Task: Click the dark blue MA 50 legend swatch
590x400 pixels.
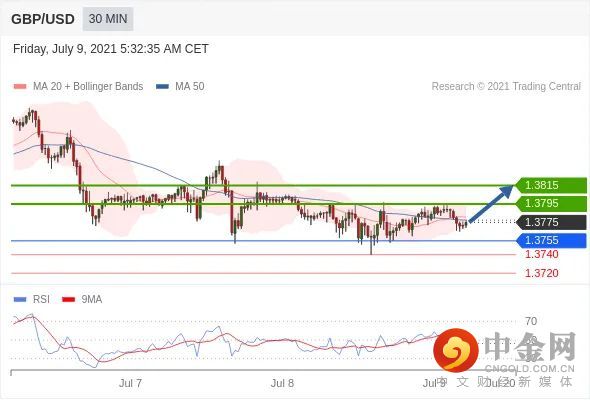Action: pos(162,87)
